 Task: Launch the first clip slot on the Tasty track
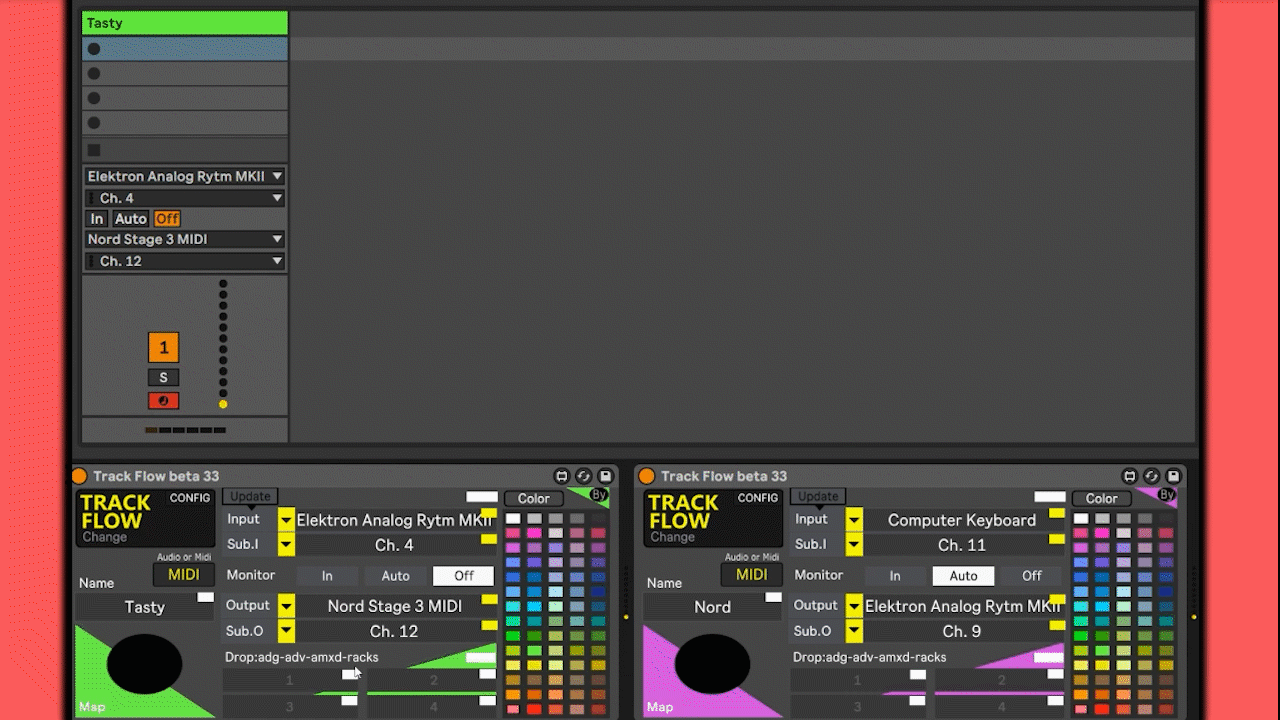pyautogui.click(x=94, y=49)
